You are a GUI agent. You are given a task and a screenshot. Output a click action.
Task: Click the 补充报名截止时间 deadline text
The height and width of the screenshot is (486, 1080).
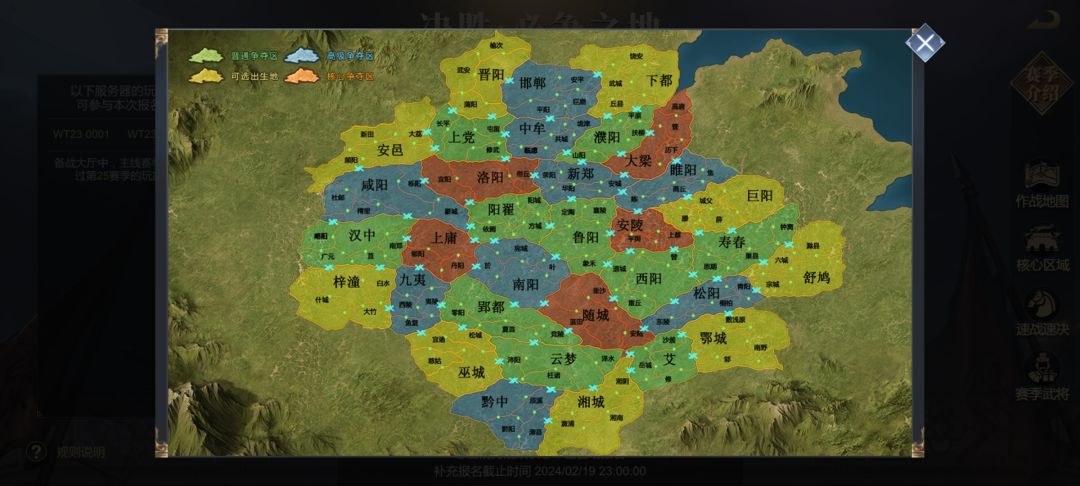[539, 472]
